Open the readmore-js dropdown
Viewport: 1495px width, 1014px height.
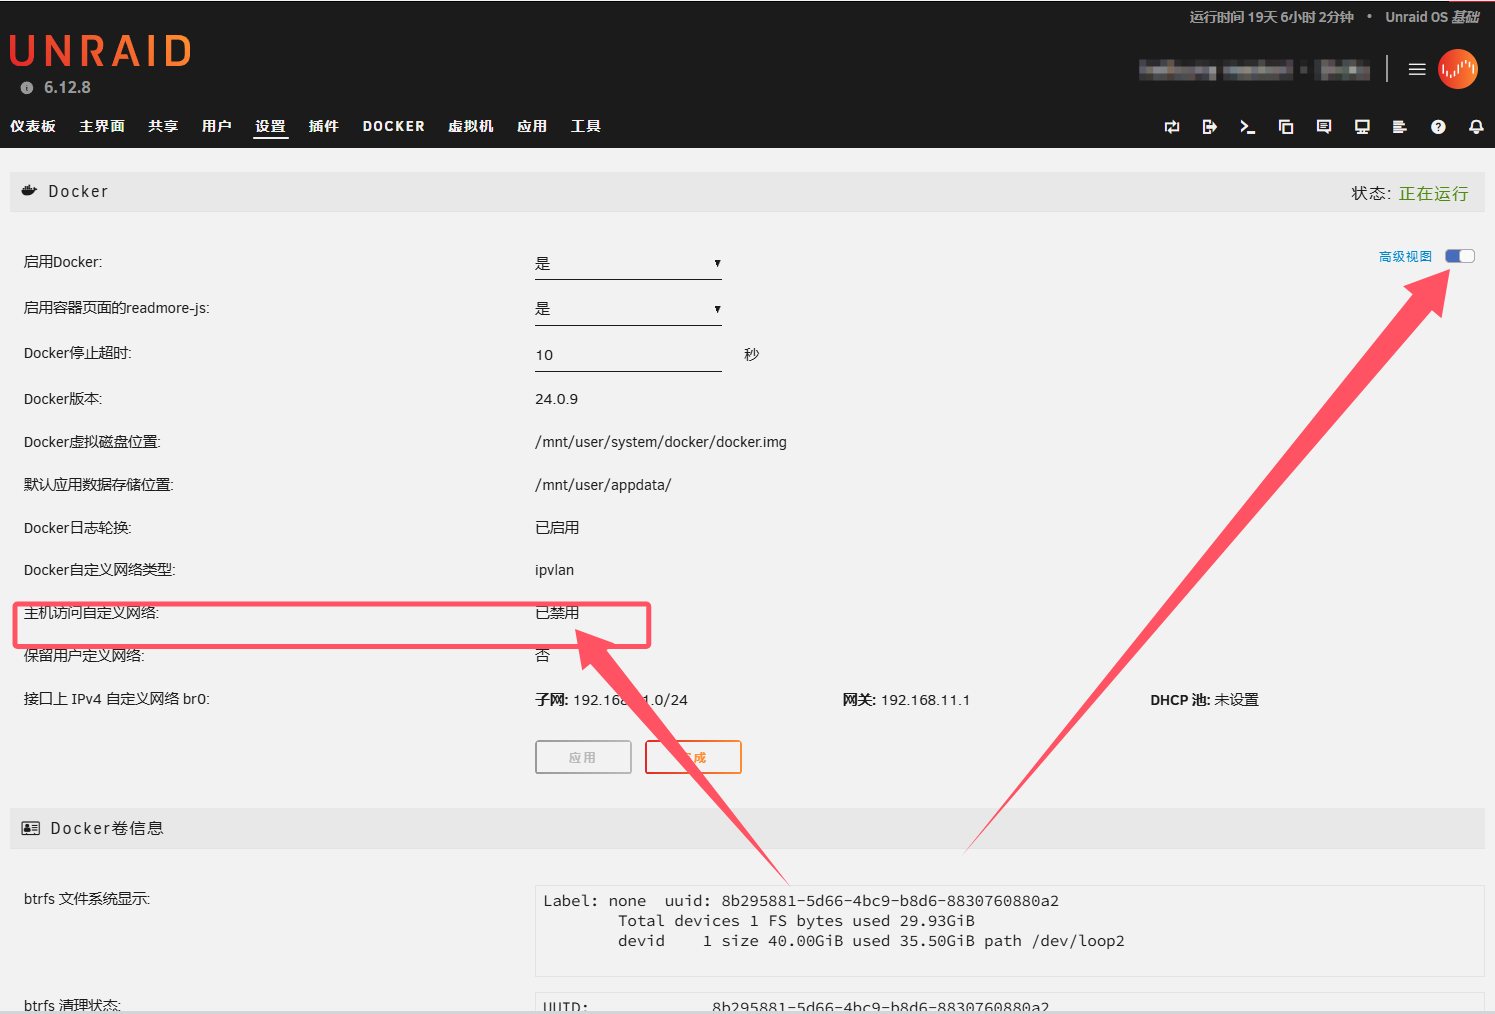click(627, 309)
